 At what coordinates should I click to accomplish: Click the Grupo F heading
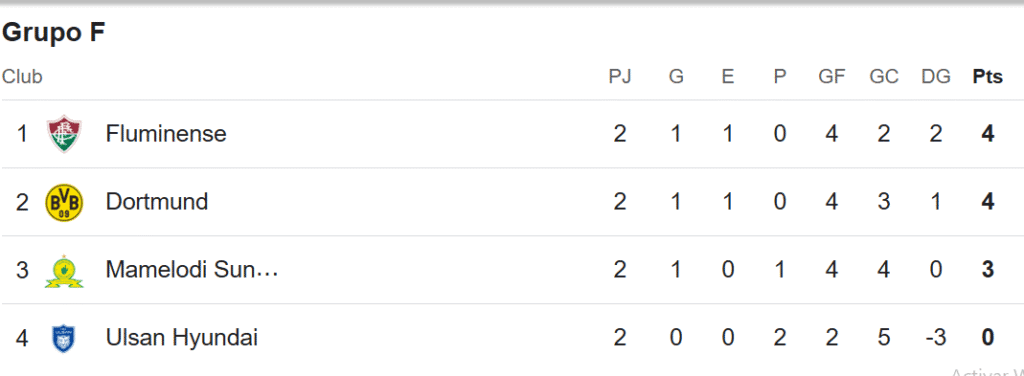tap(53, 33)
